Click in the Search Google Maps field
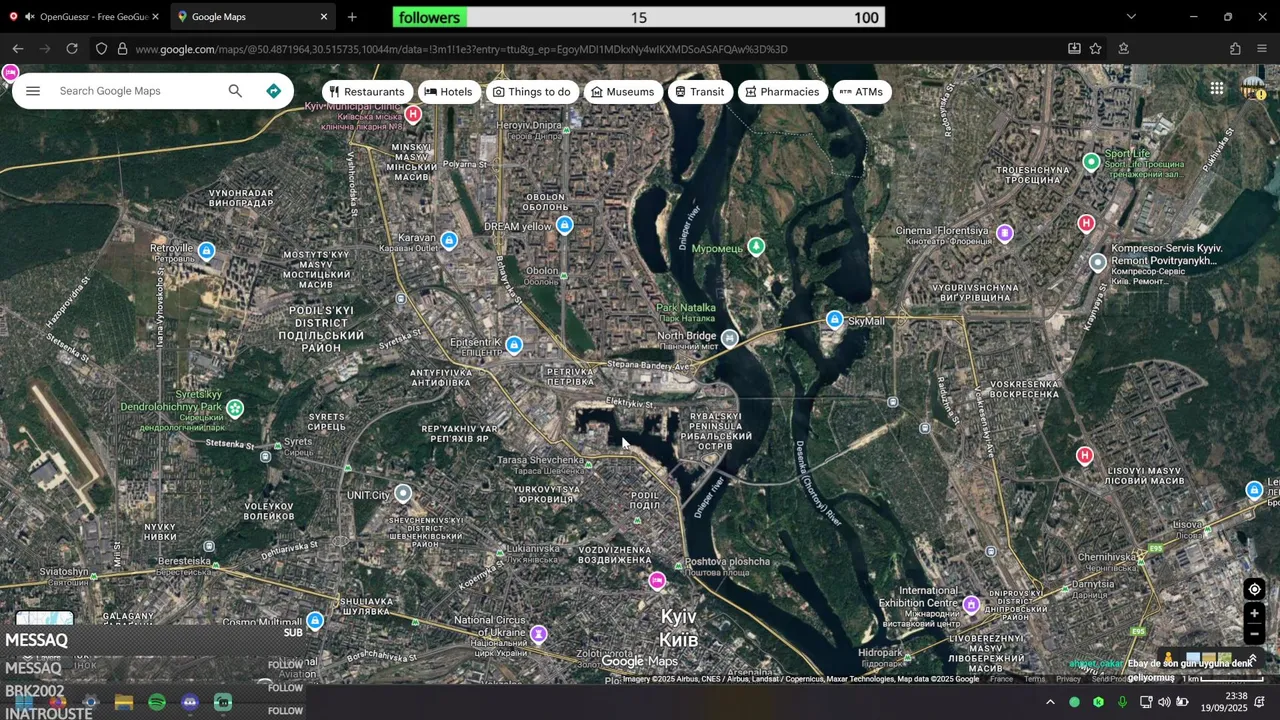 point(135,91)
